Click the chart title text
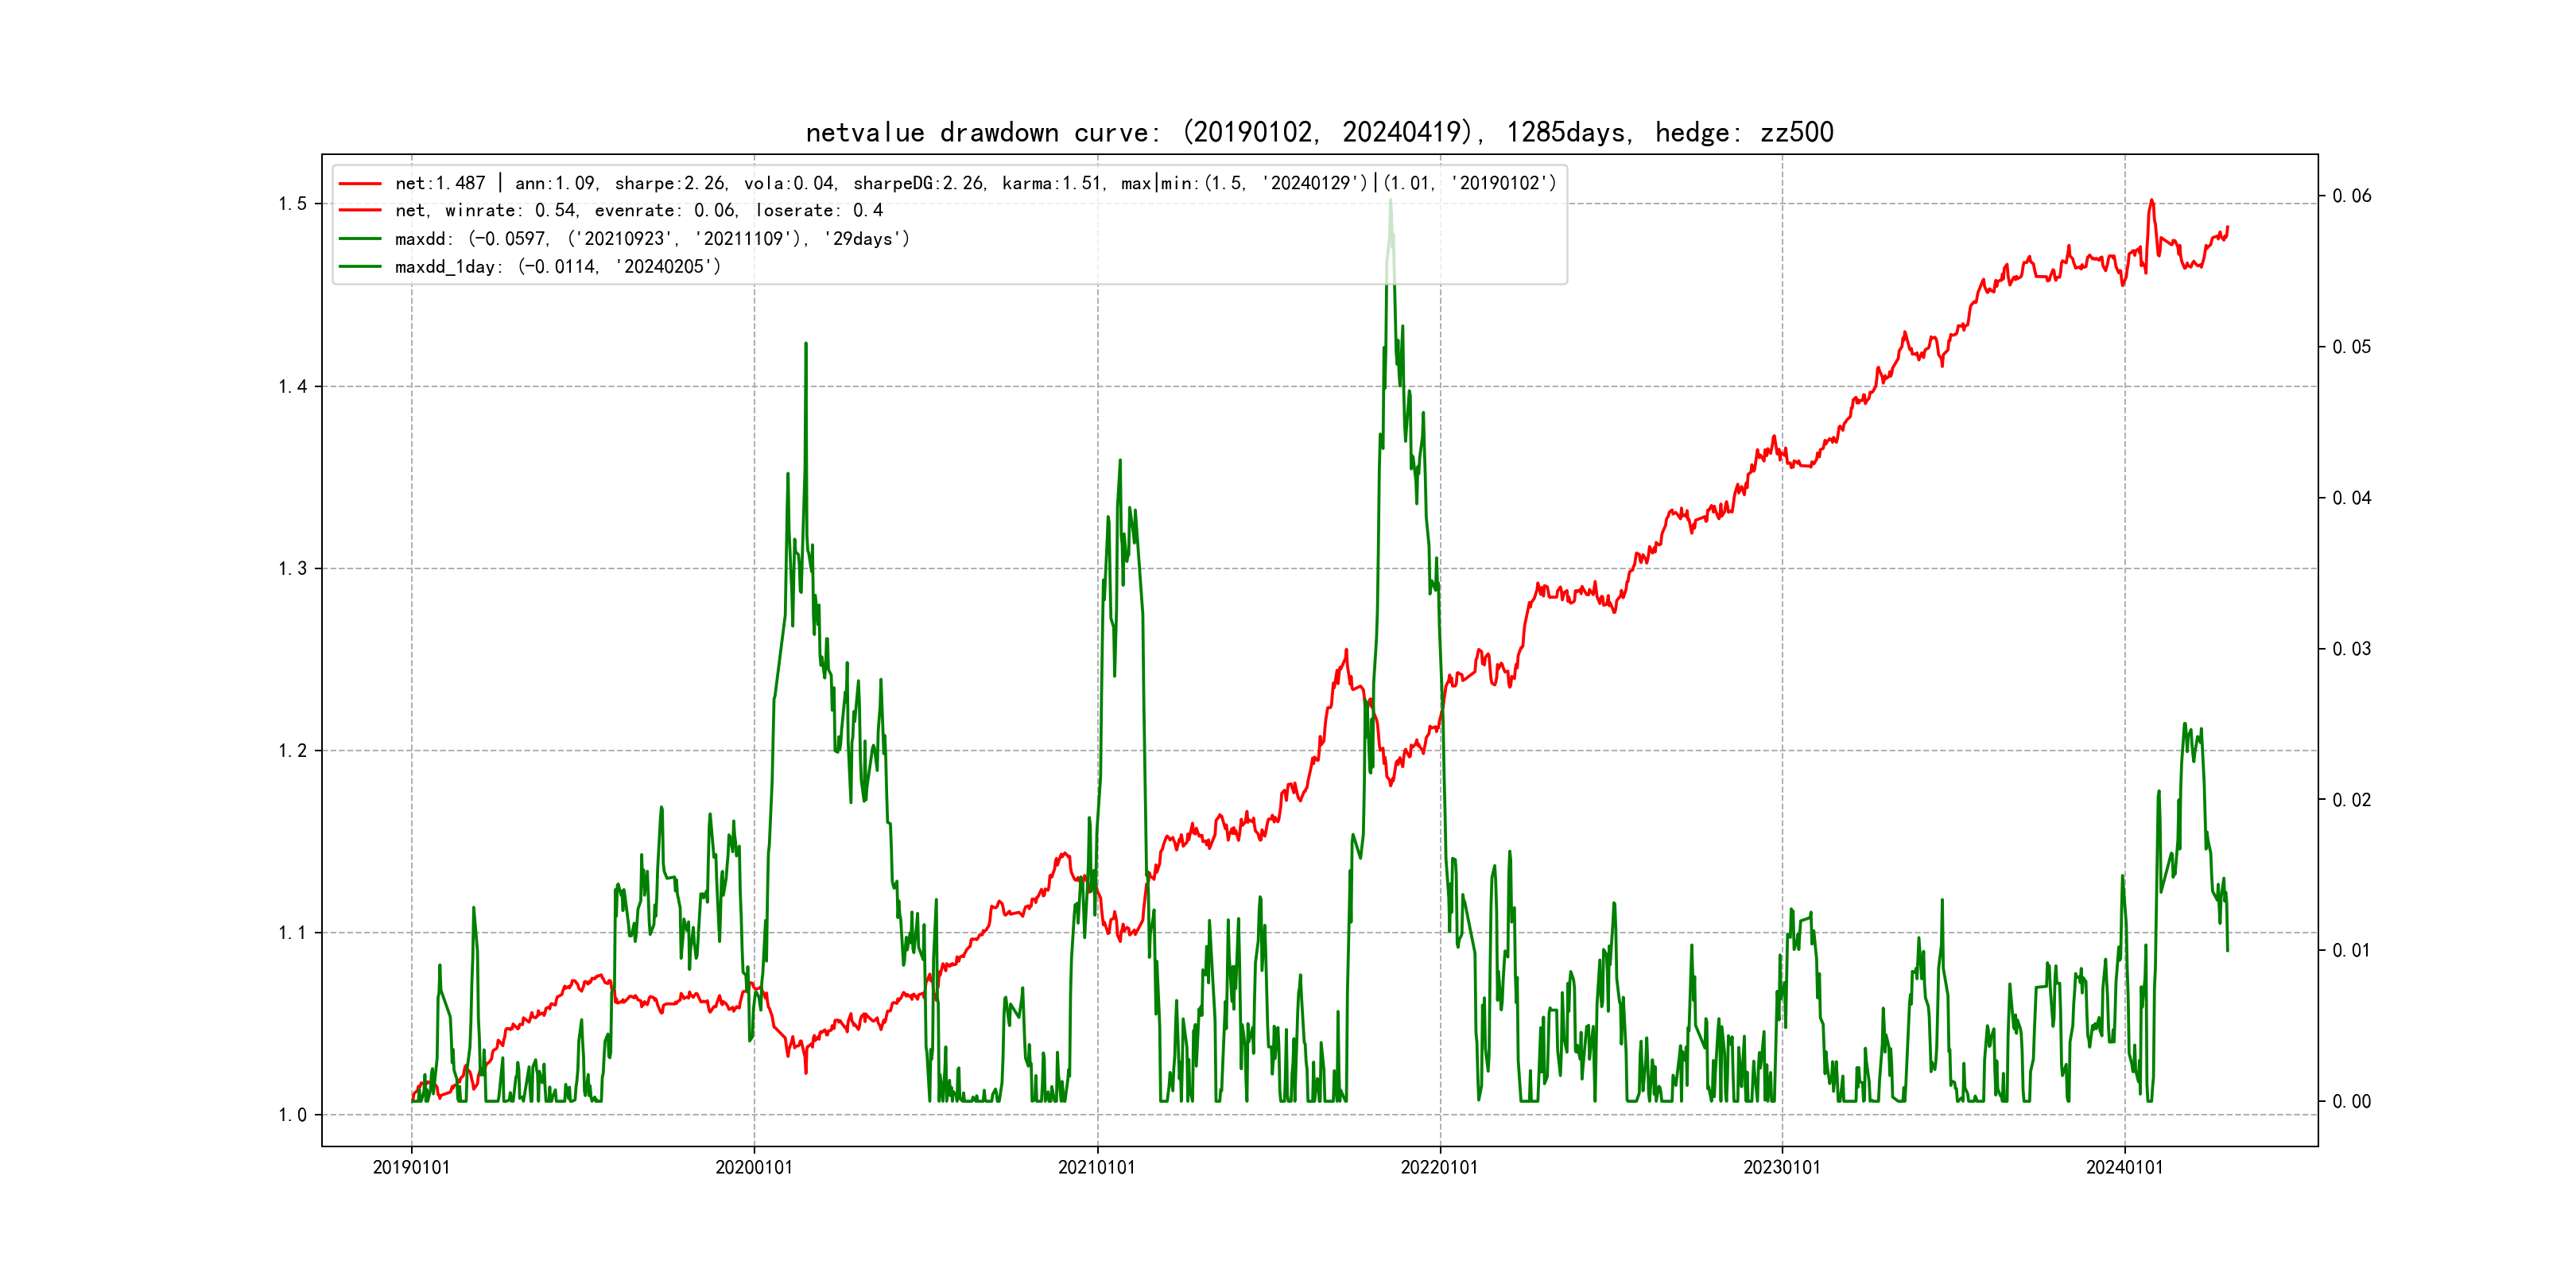Screen dimensions: 2576x1288 (1319, 132)
